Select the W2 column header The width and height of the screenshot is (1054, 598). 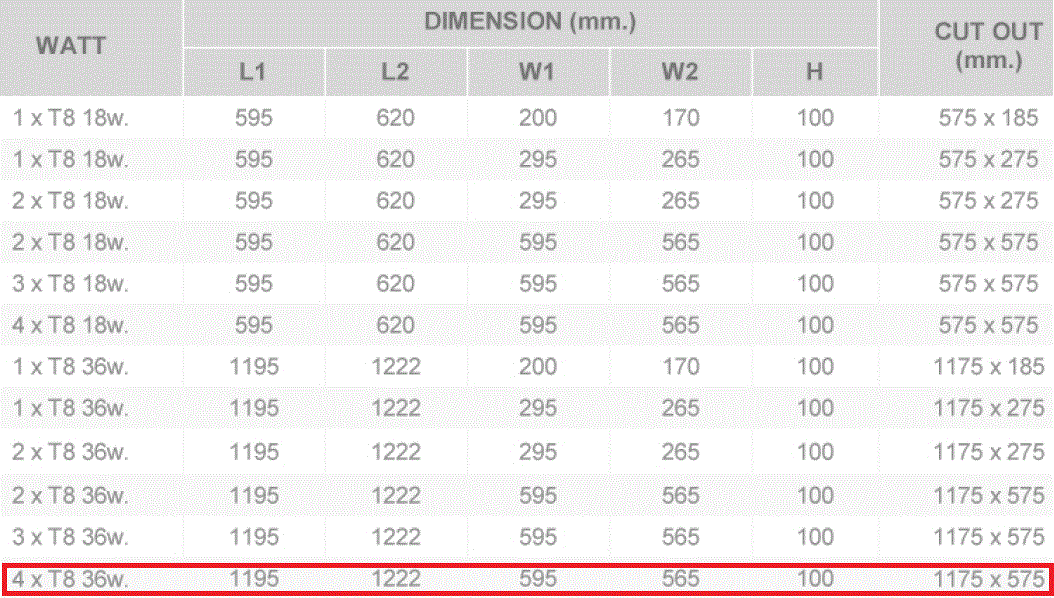[x=680, y=72]
